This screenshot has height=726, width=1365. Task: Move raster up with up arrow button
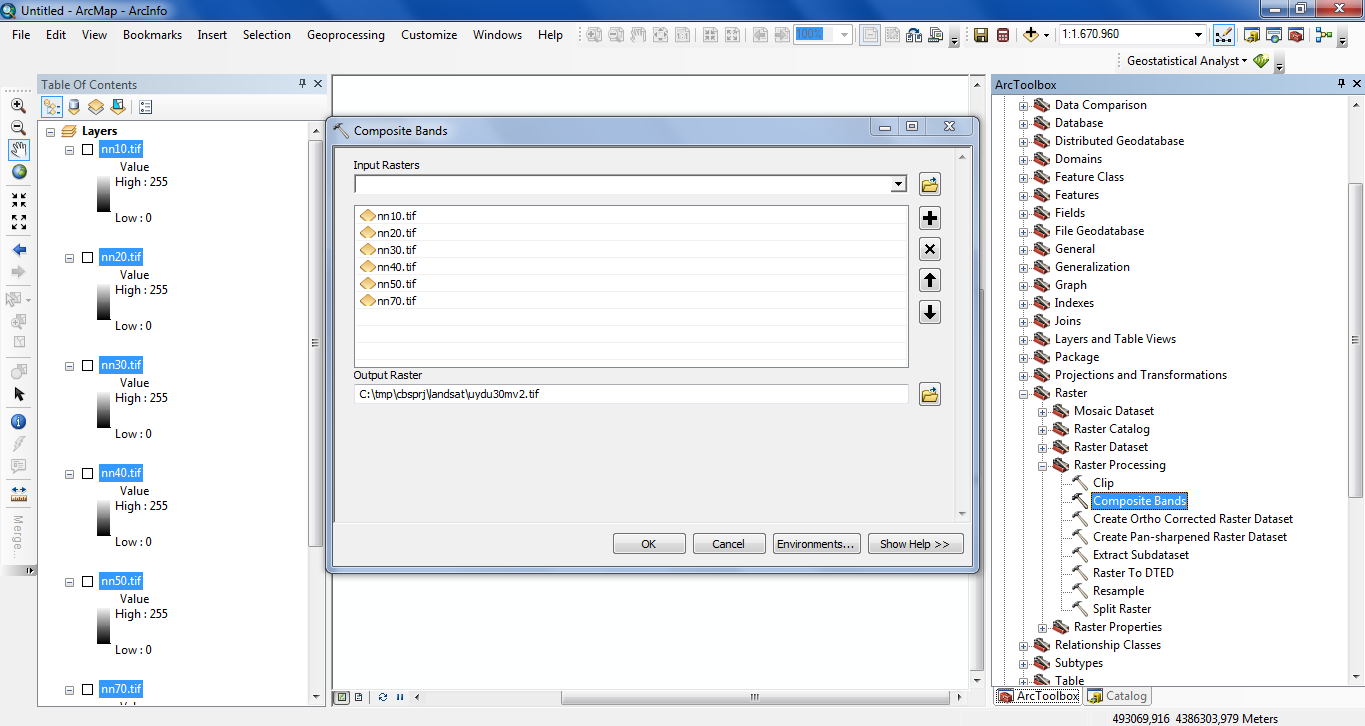tap(930, 281)
